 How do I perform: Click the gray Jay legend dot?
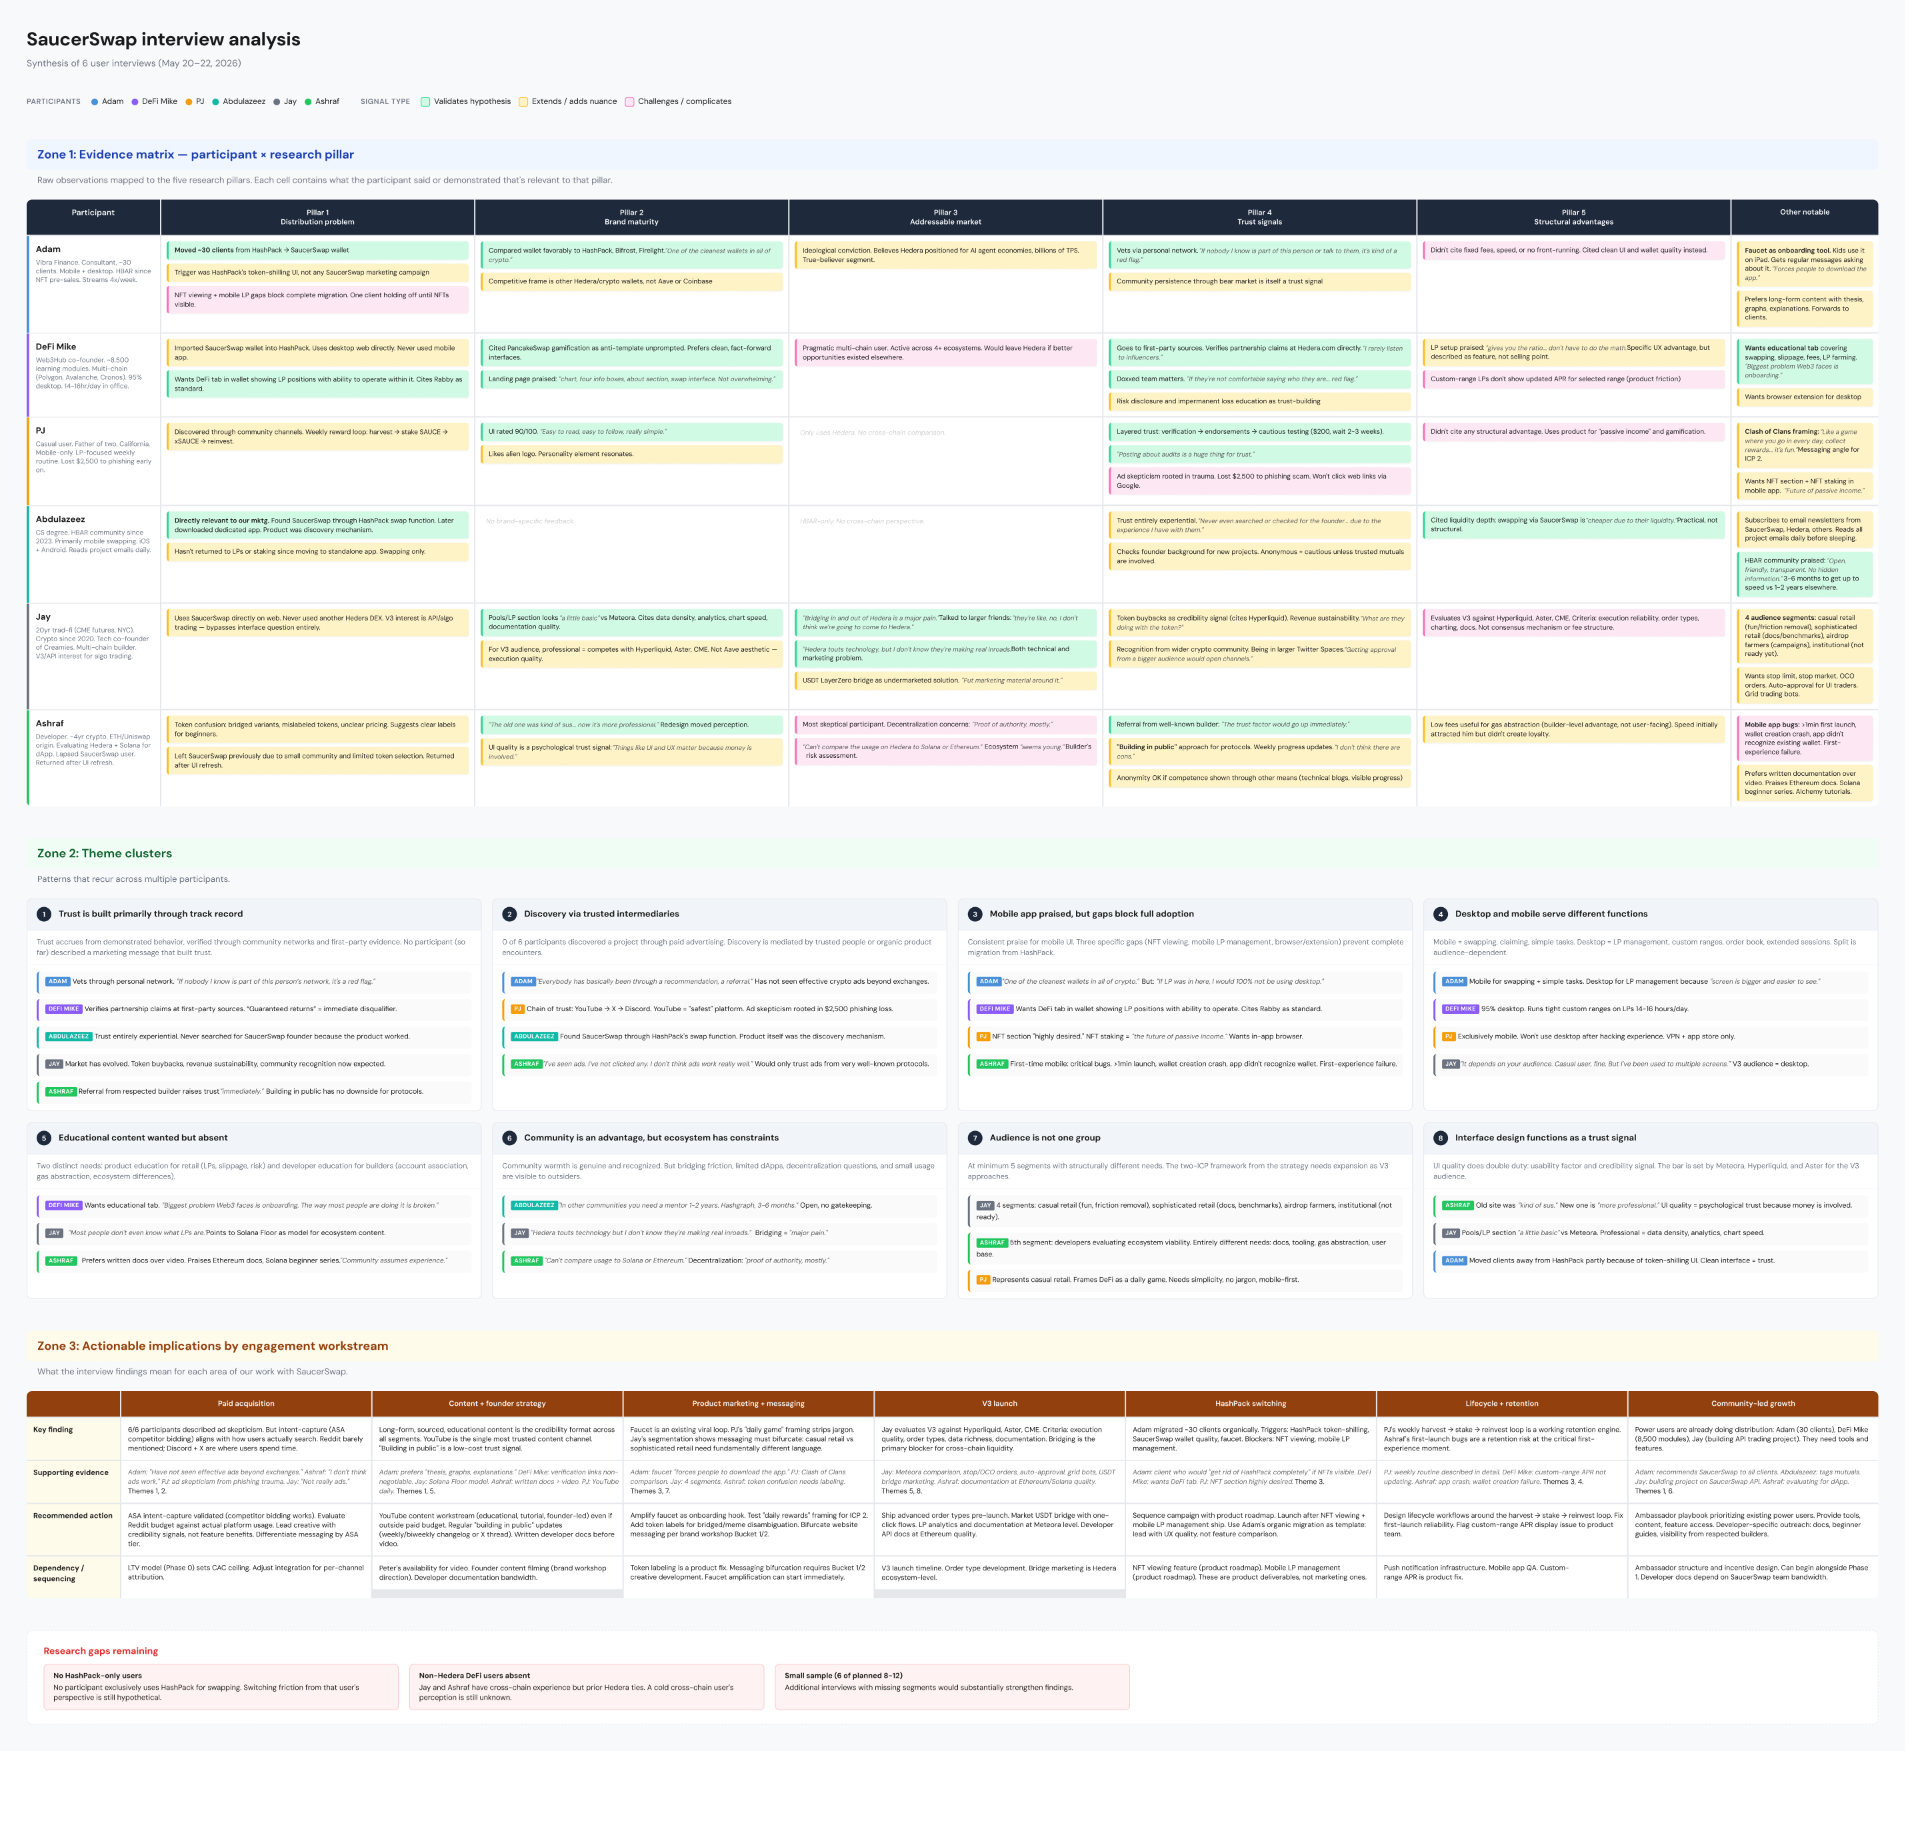point(278,102)
